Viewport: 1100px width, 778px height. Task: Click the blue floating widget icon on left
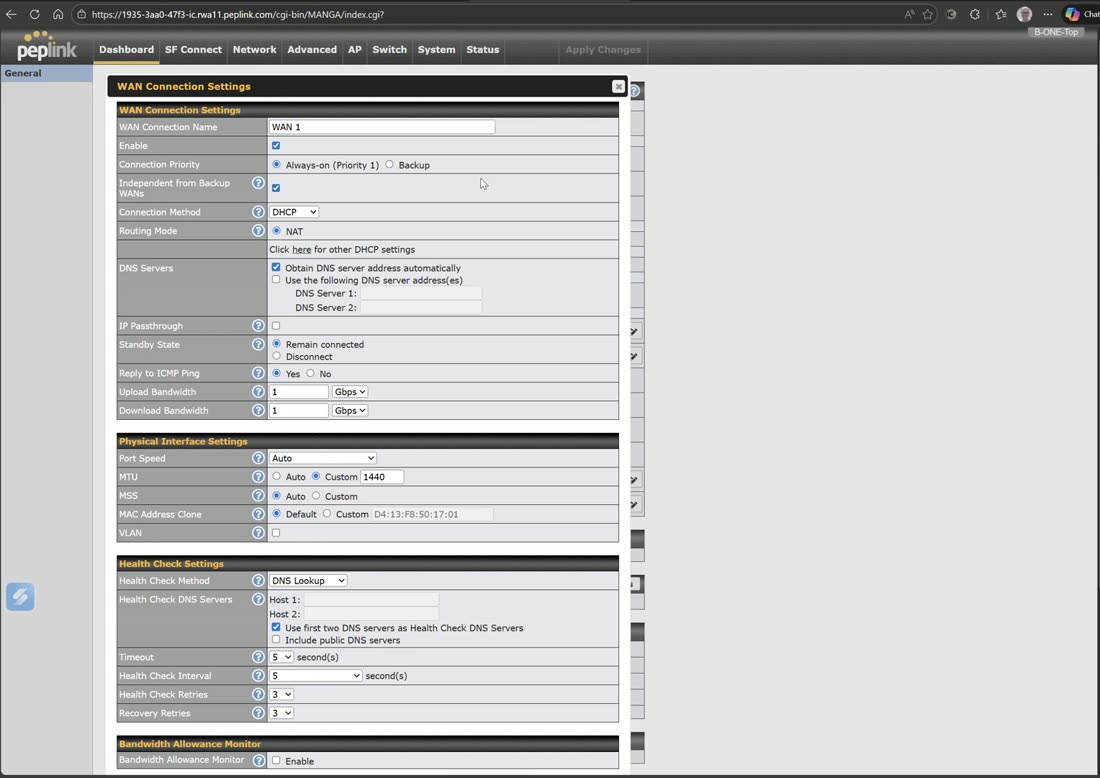(x=20, y=597)
